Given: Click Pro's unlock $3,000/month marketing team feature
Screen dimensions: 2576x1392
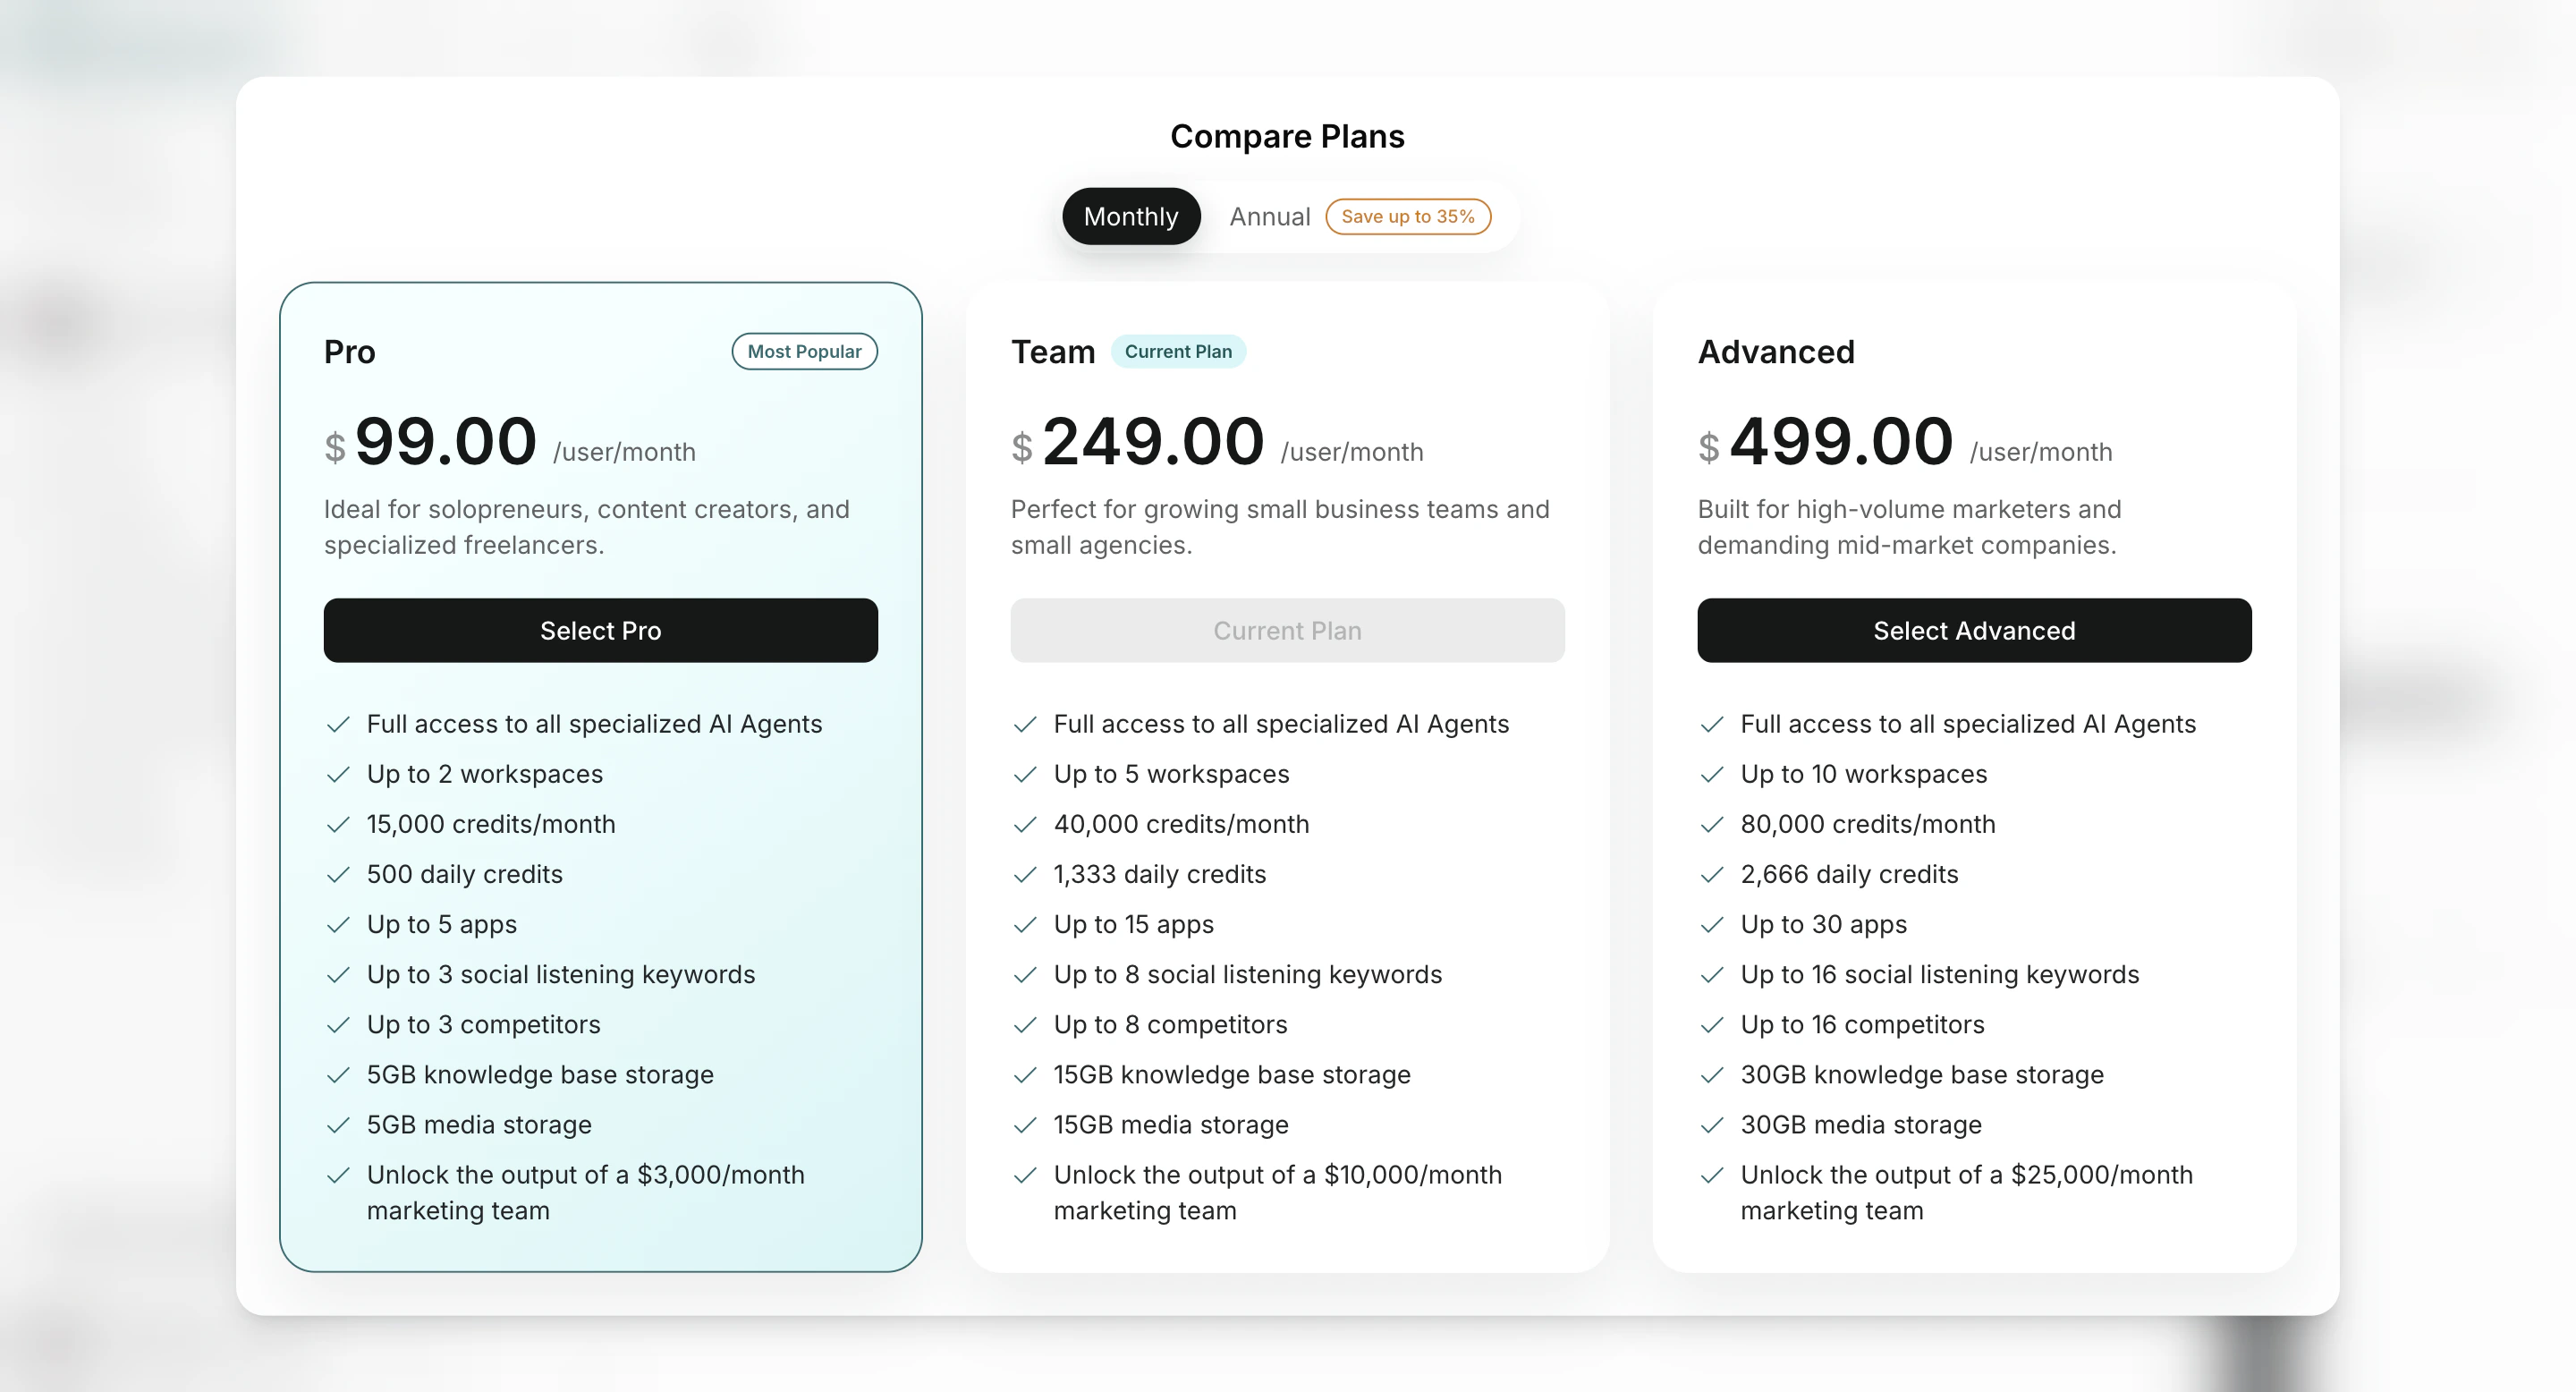Looking at the screenshot, I should click(585, 1192).
